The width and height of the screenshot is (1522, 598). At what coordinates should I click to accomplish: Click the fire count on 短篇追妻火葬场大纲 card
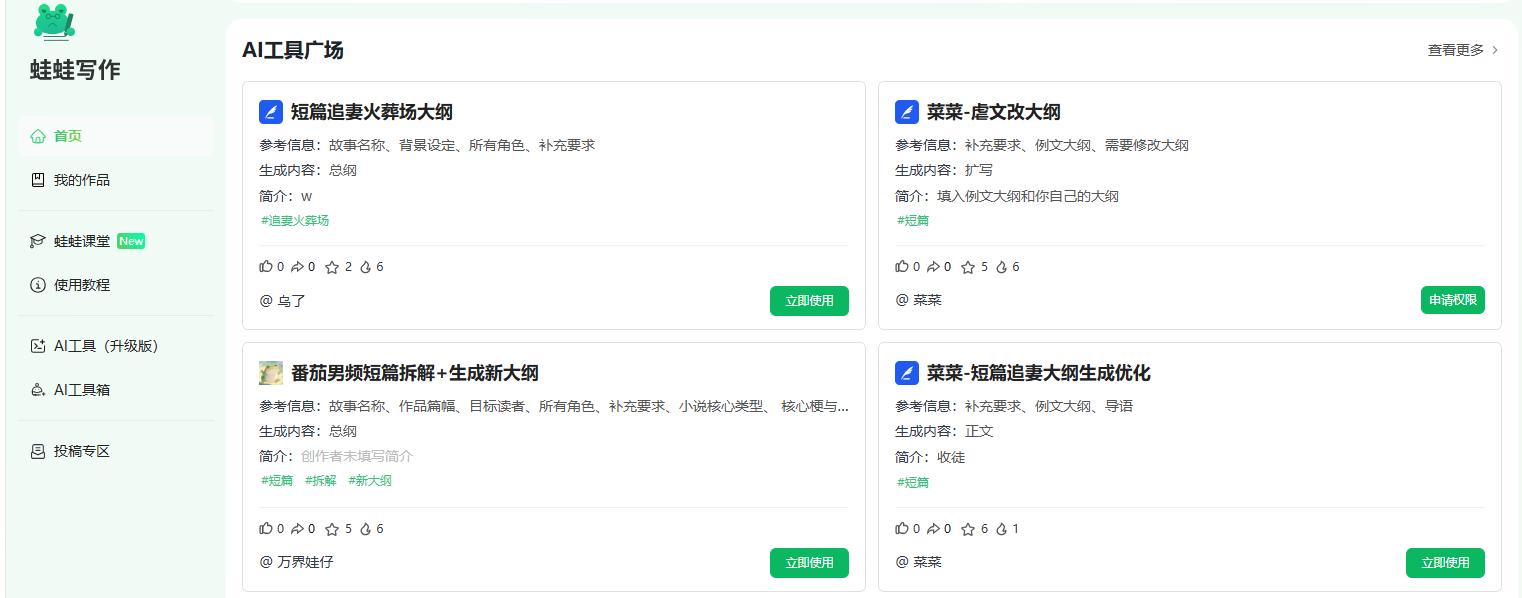(x=364, y=266)
